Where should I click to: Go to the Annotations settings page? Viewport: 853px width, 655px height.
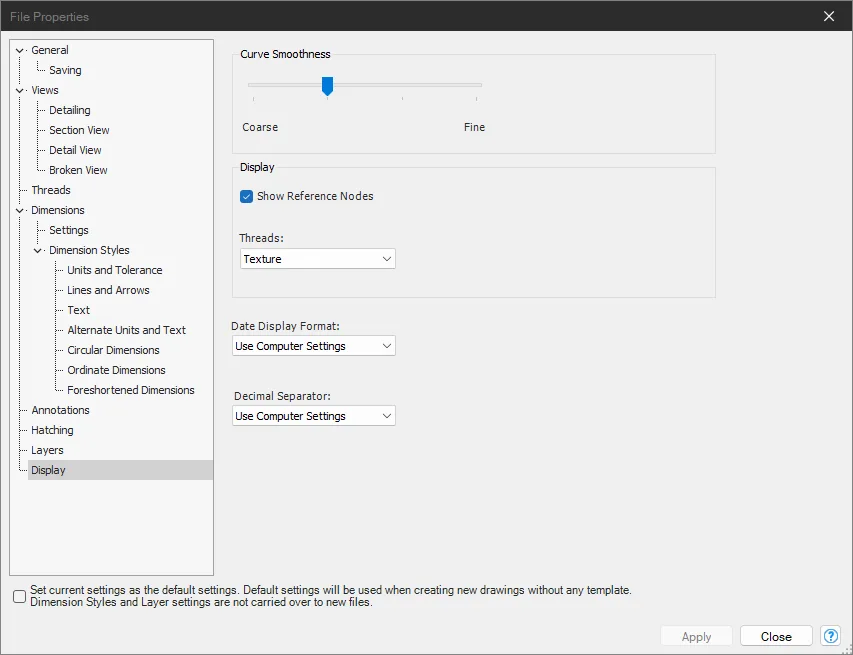[x=60, y=410]
